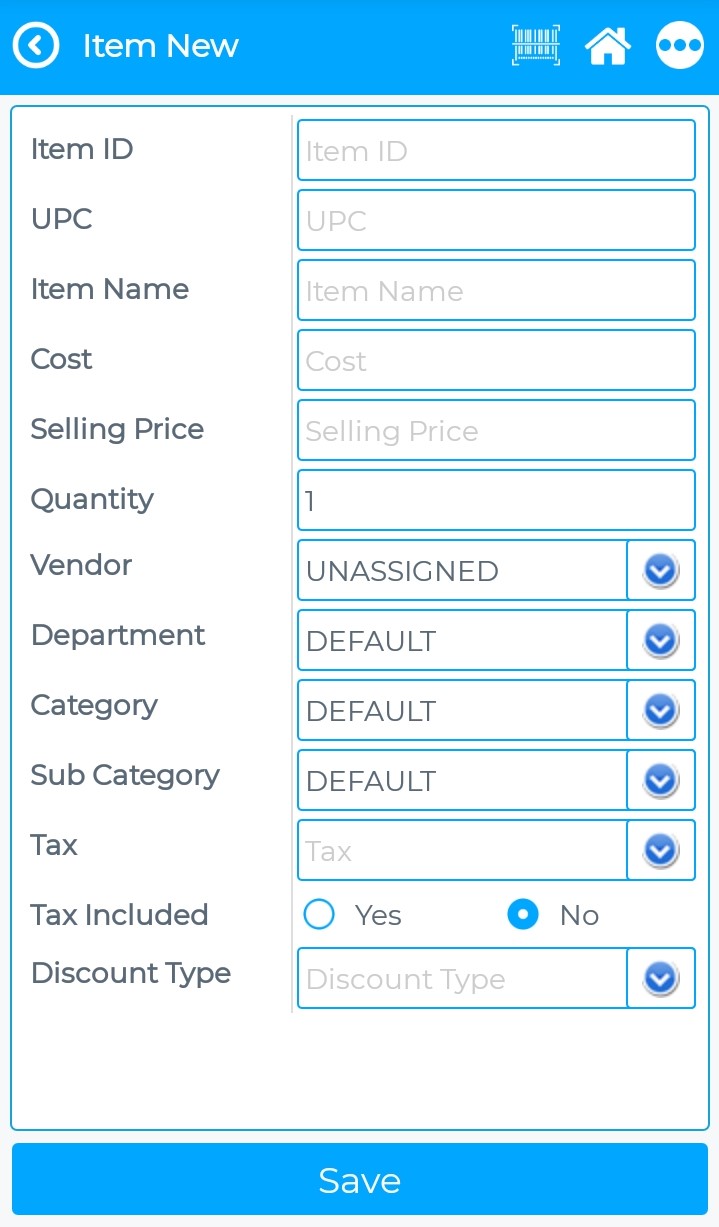Expand the Tax dropdown
Viewport: 719px width, 1227px height.
pyautogui.click(x=661, y=851)
